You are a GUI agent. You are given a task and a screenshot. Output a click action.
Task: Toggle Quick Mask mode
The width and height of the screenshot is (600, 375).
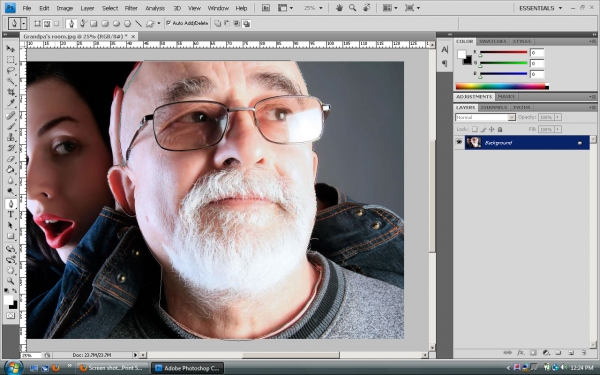[10, 316]
